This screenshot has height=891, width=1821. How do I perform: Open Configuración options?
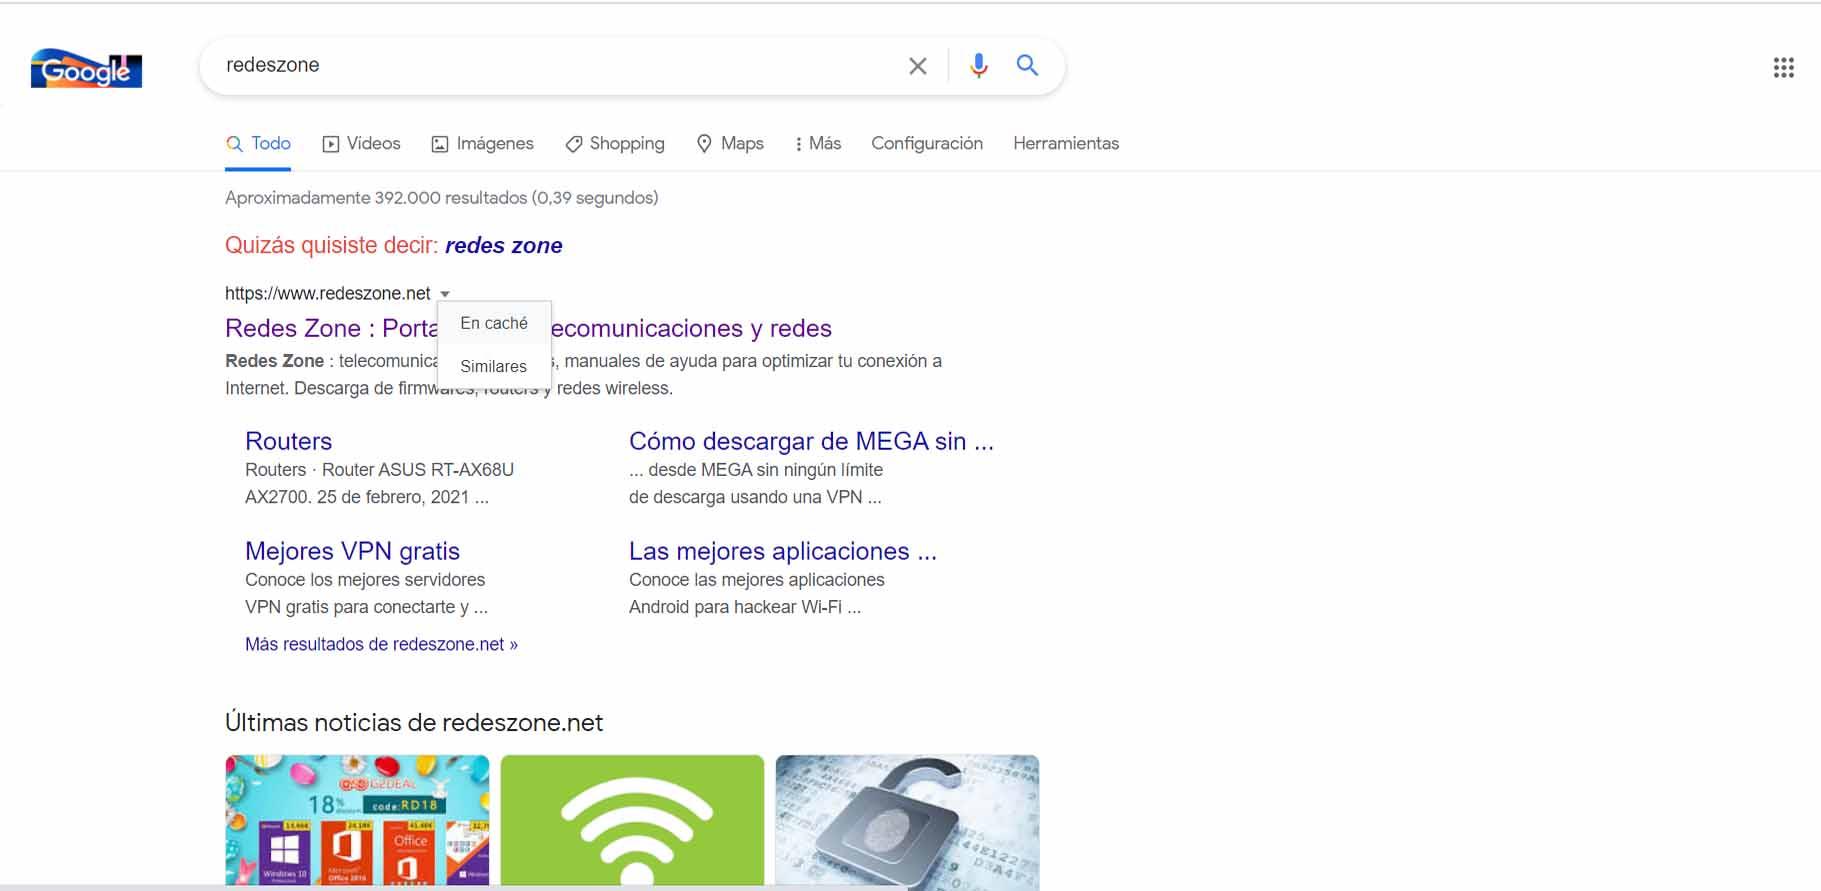[x=927, y=144]
